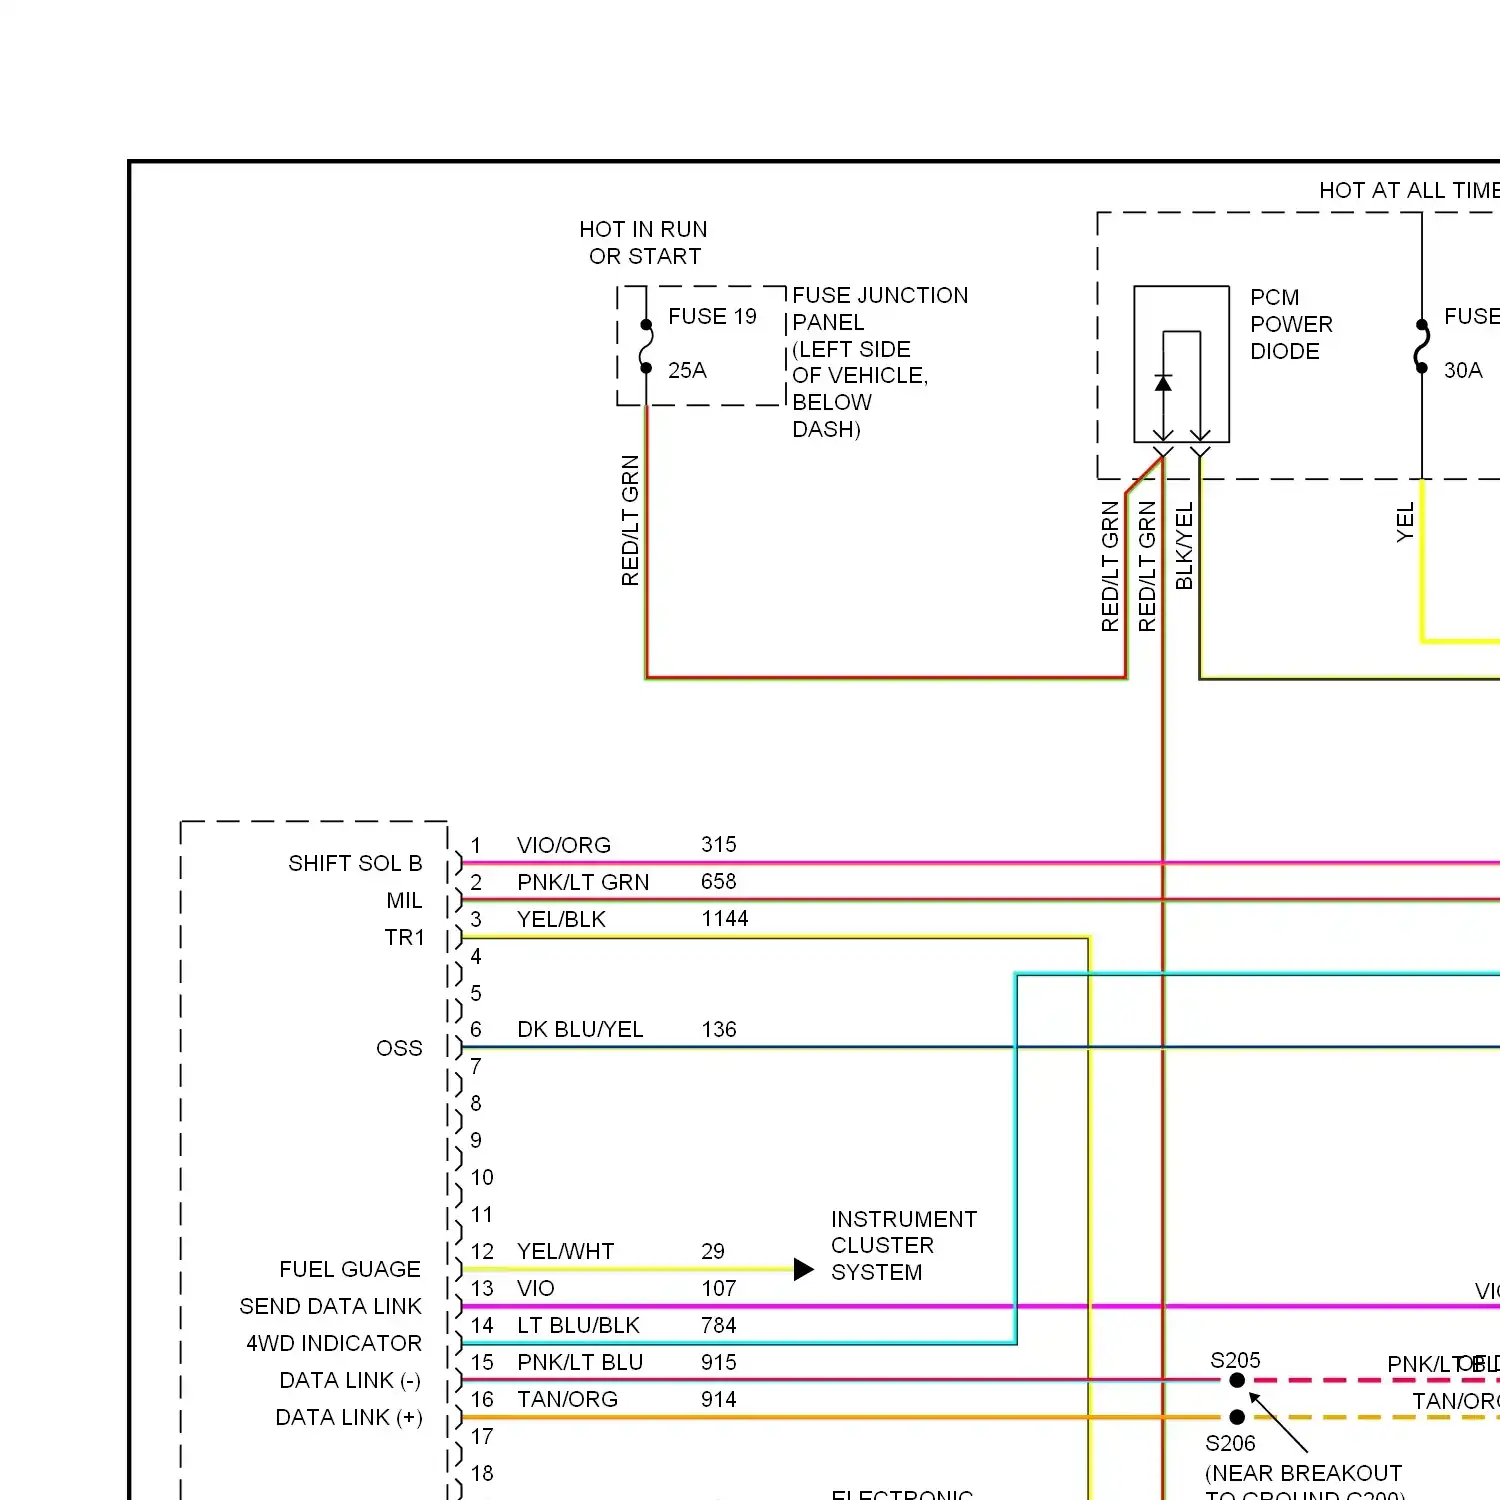Click the INSTRUMENT CLUSTER SYSTEM label
This screenshot has width=1500, height=1500.
pos(904,1245)
